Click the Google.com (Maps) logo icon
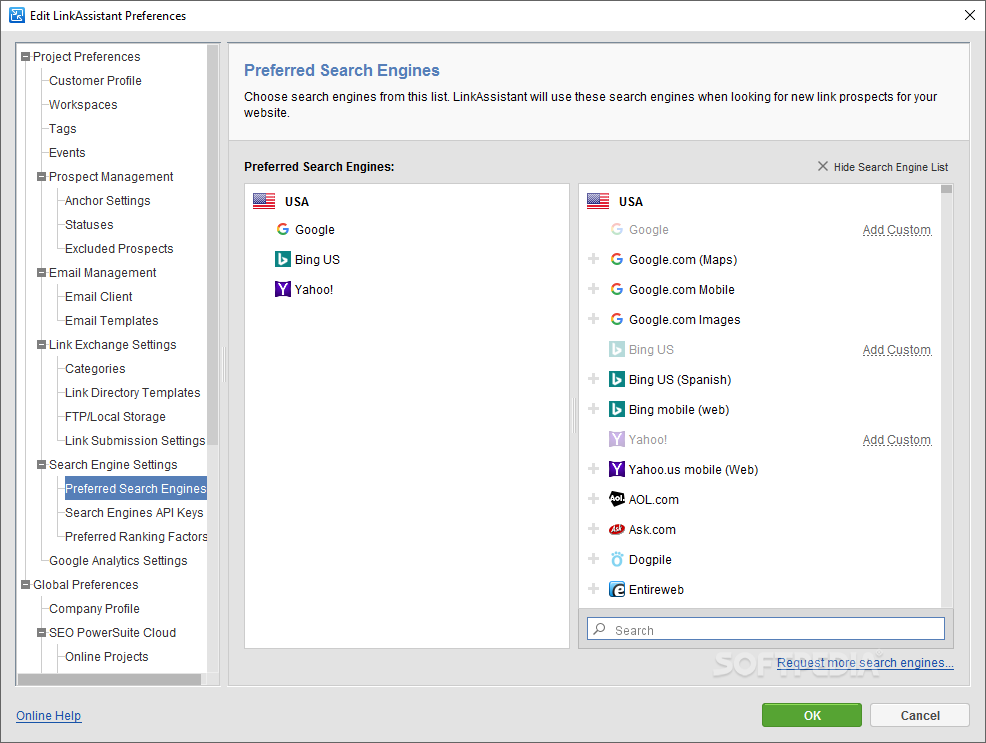This screenshot has width=986, height=743. coord(617,259)
